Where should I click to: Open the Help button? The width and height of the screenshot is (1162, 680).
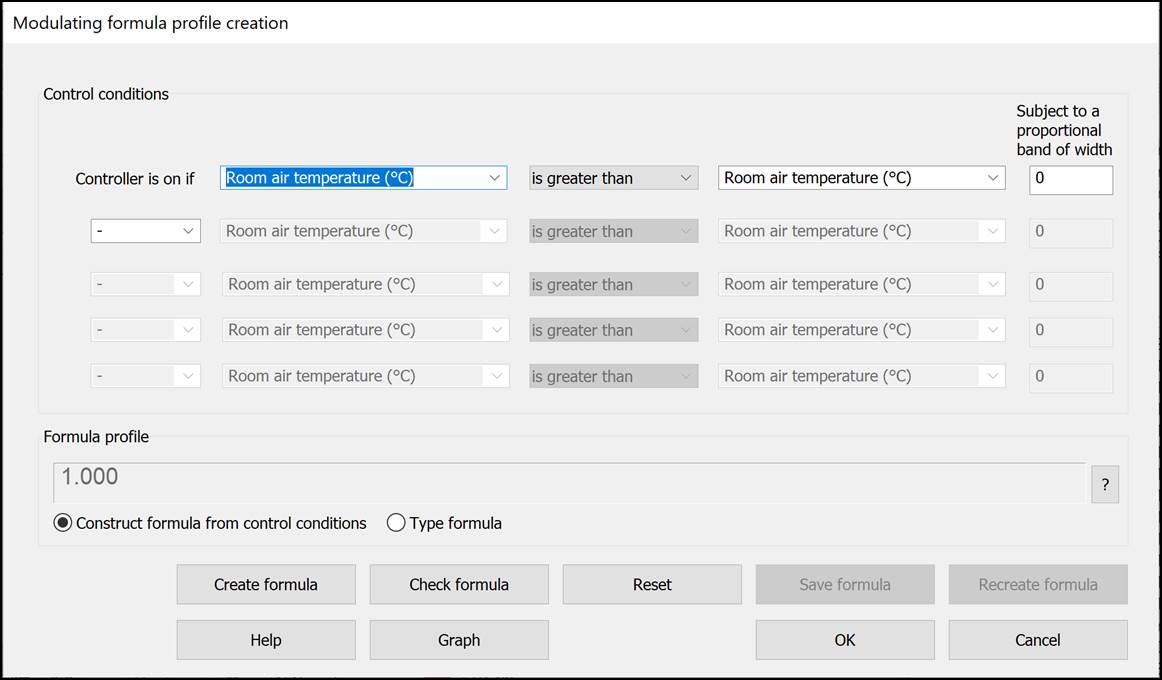[x=266, y=640]
